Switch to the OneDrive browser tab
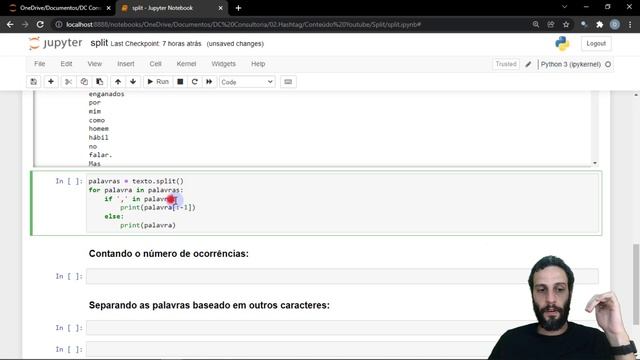 [x=59, y=8]
